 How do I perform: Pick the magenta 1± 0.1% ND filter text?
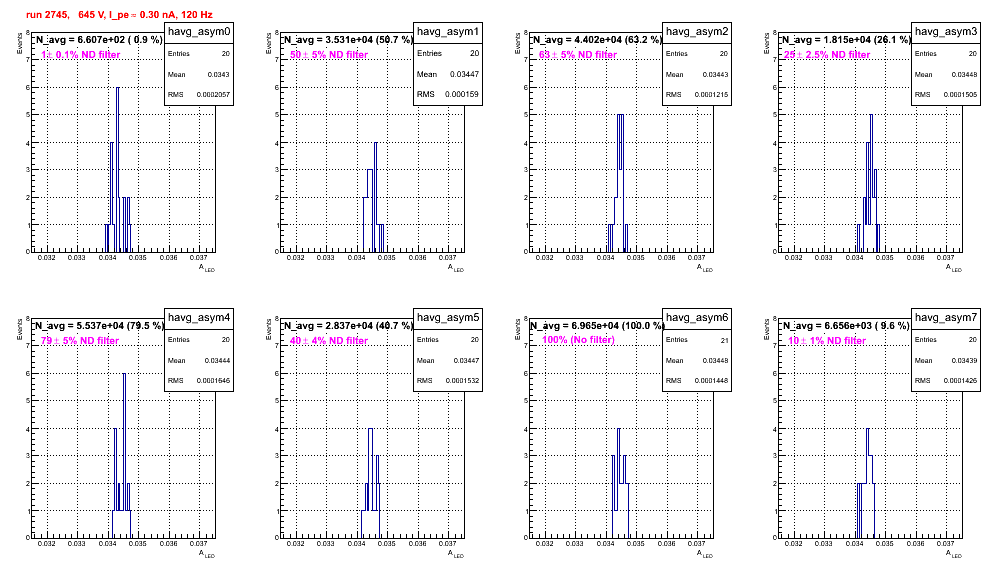[x=81, y=55]
